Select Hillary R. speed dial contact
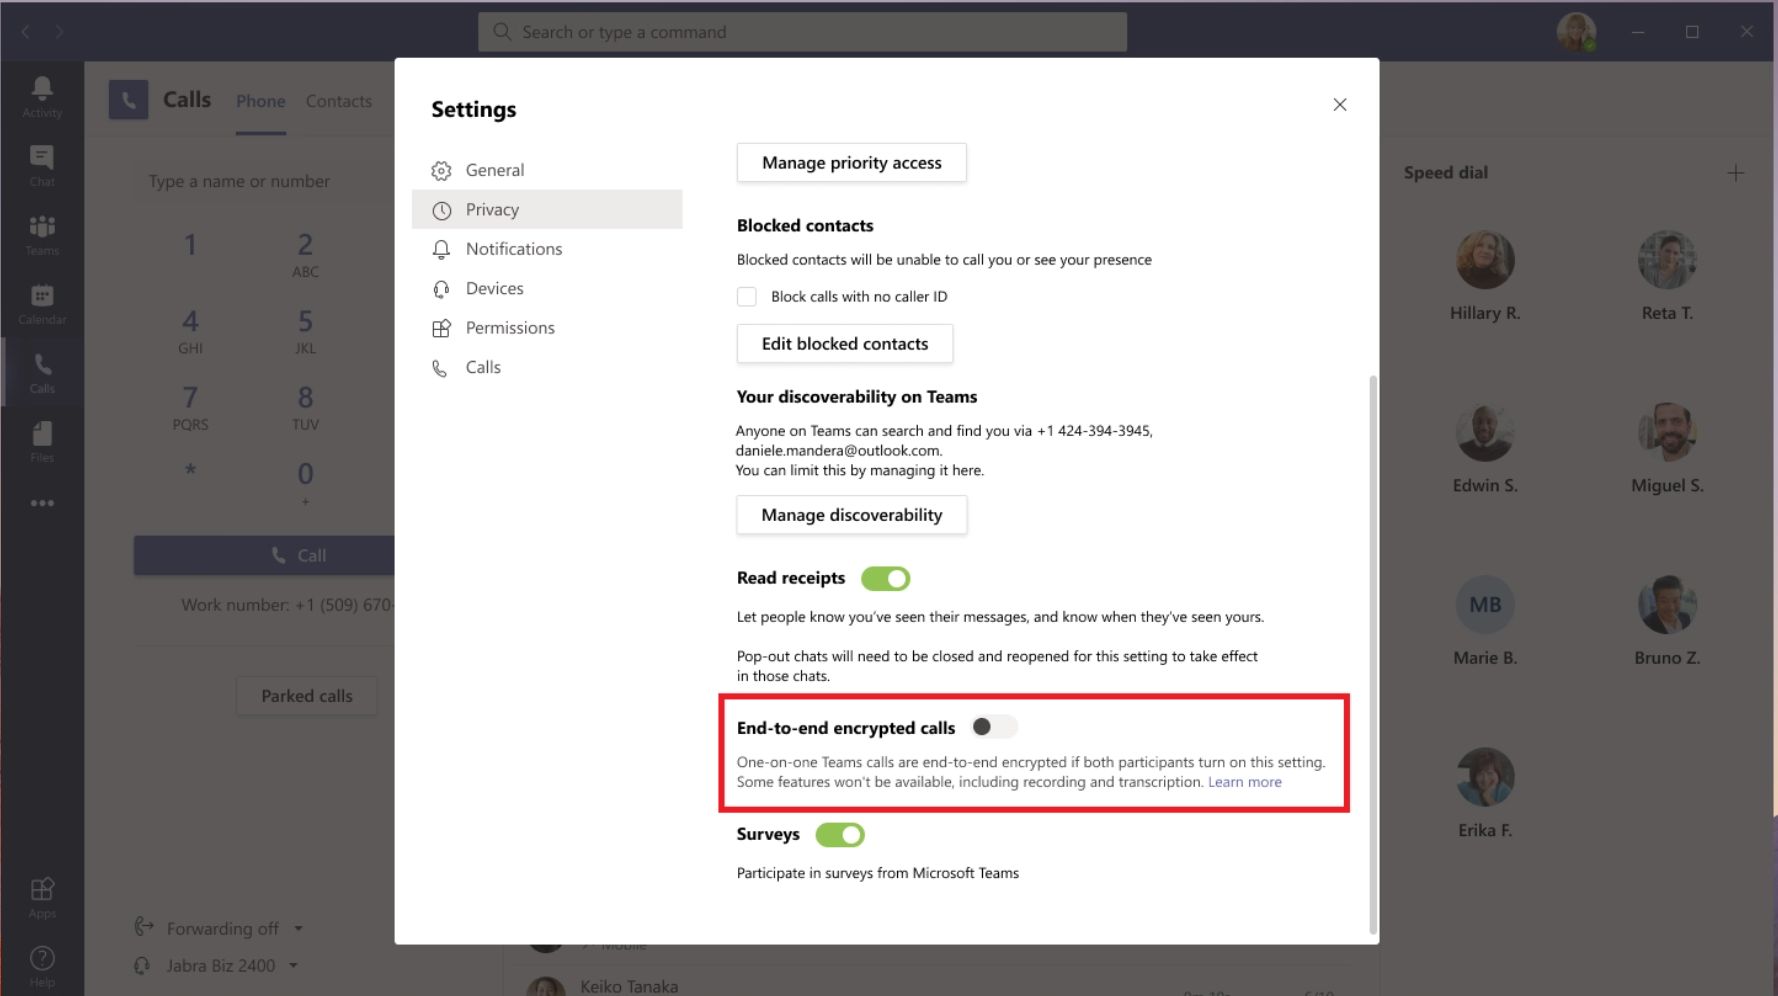This screenshot has width=1778, height=996. point(1485,276)
